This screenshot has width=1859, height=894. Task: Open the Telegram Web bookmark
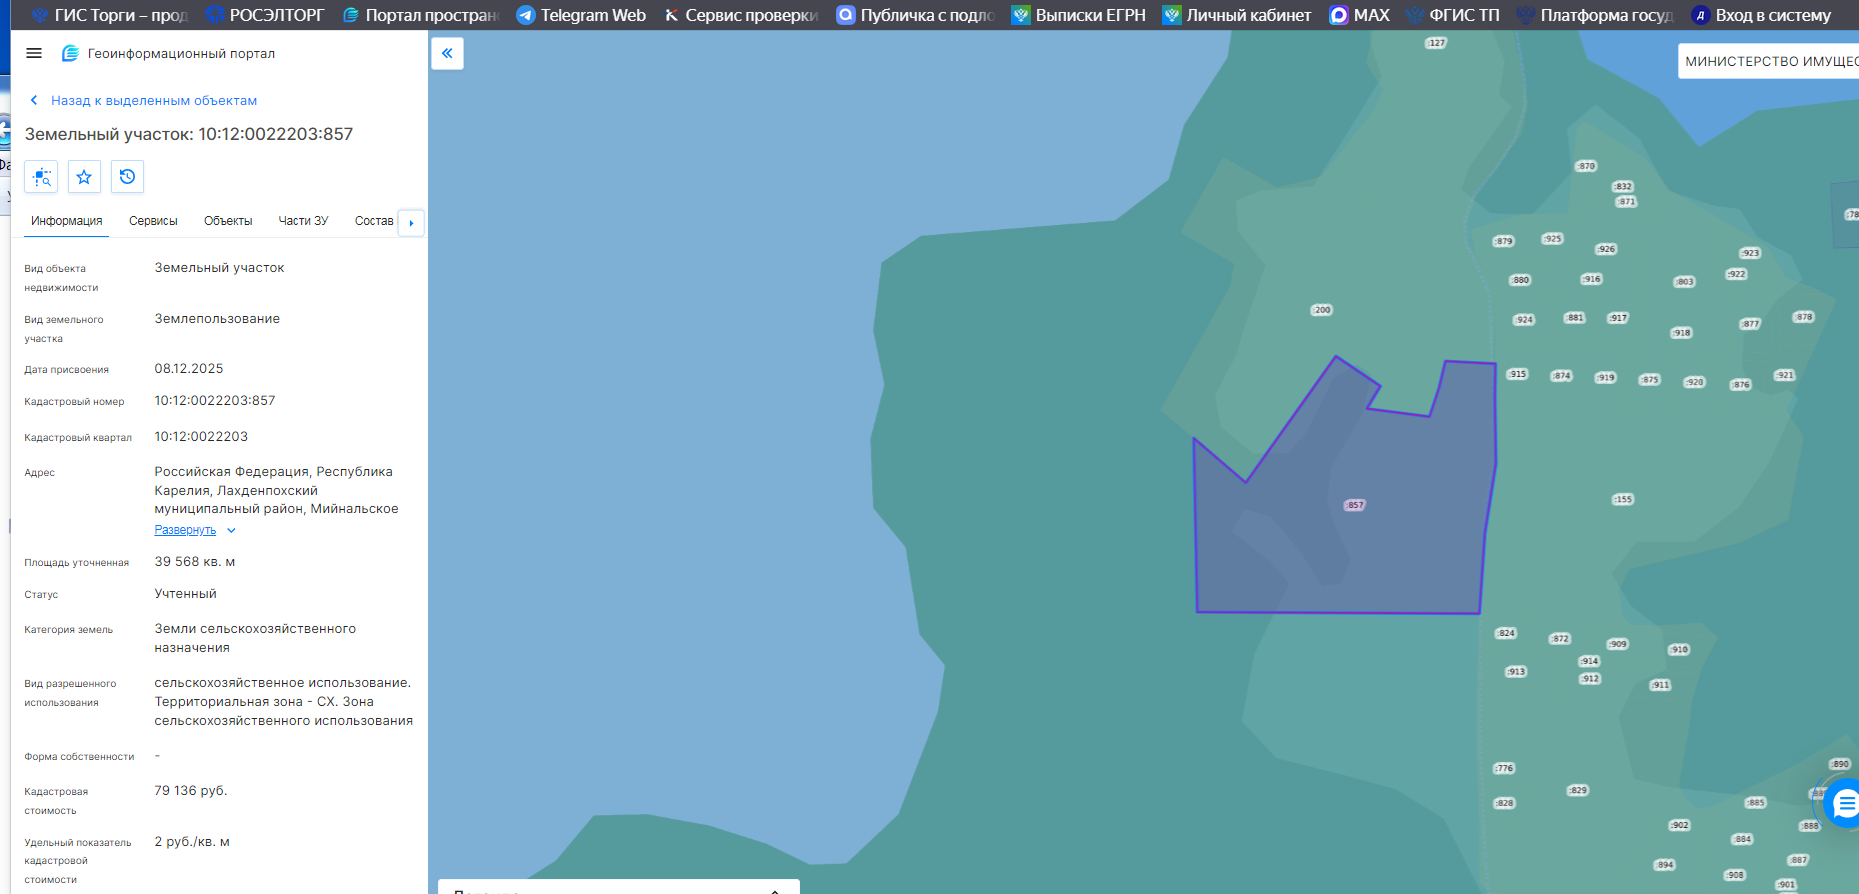pyautogui.click(x=581, y=15)
